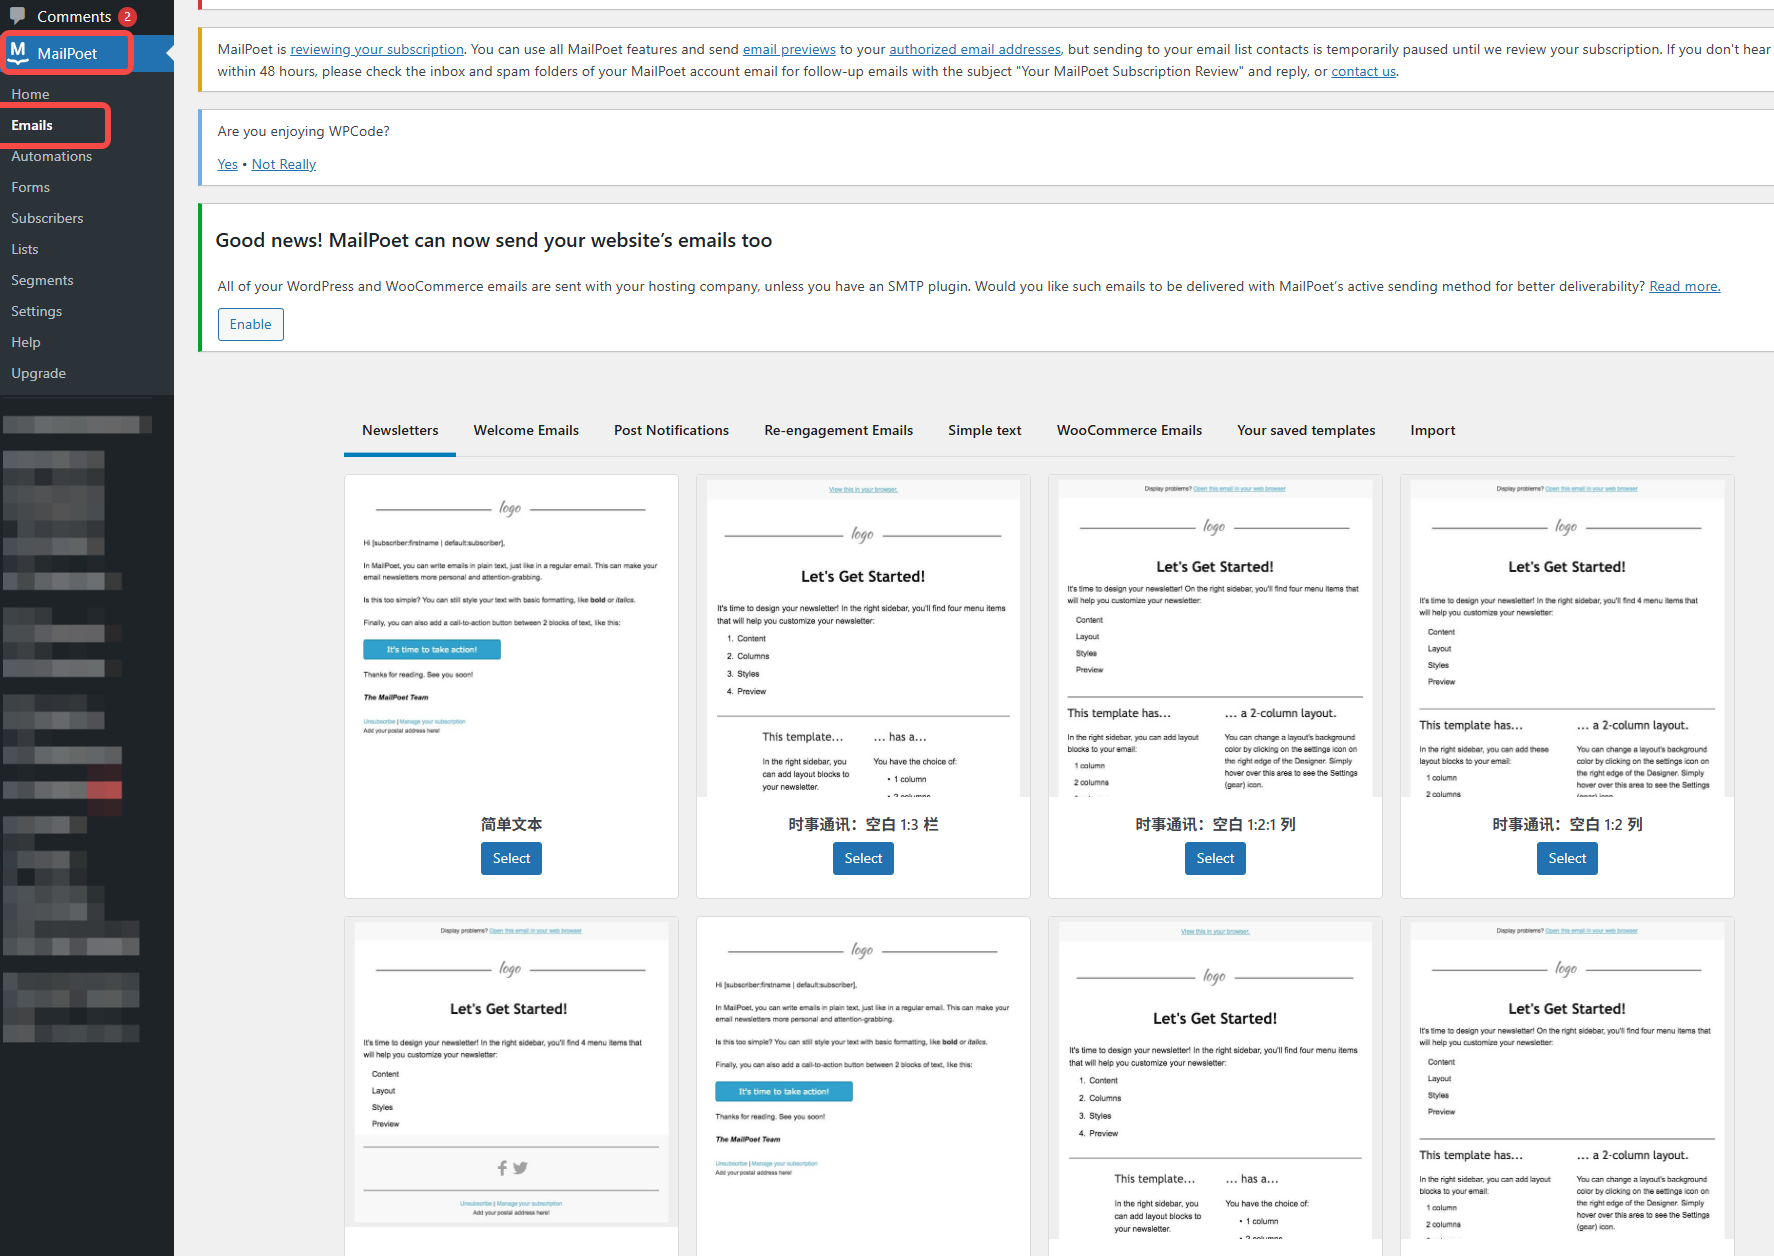Open the Emails submenu item

click(x=32, y=125)
